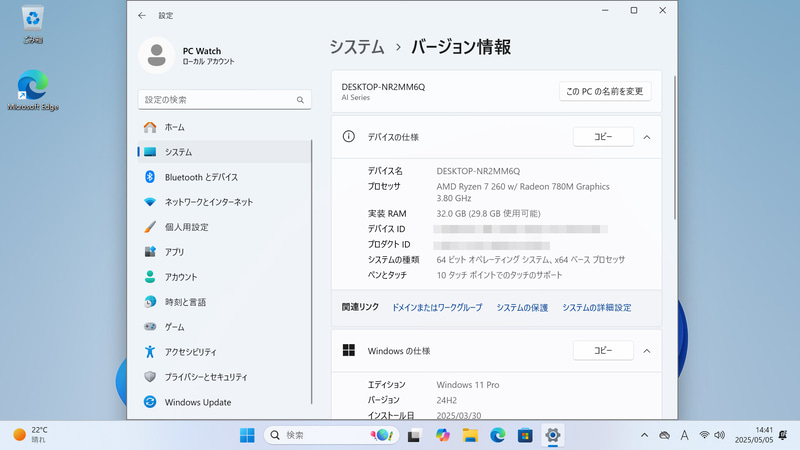Screen dimensions: 800x450
Task: Open ネットワークとインターネット settings
Action: click(224, 202)
